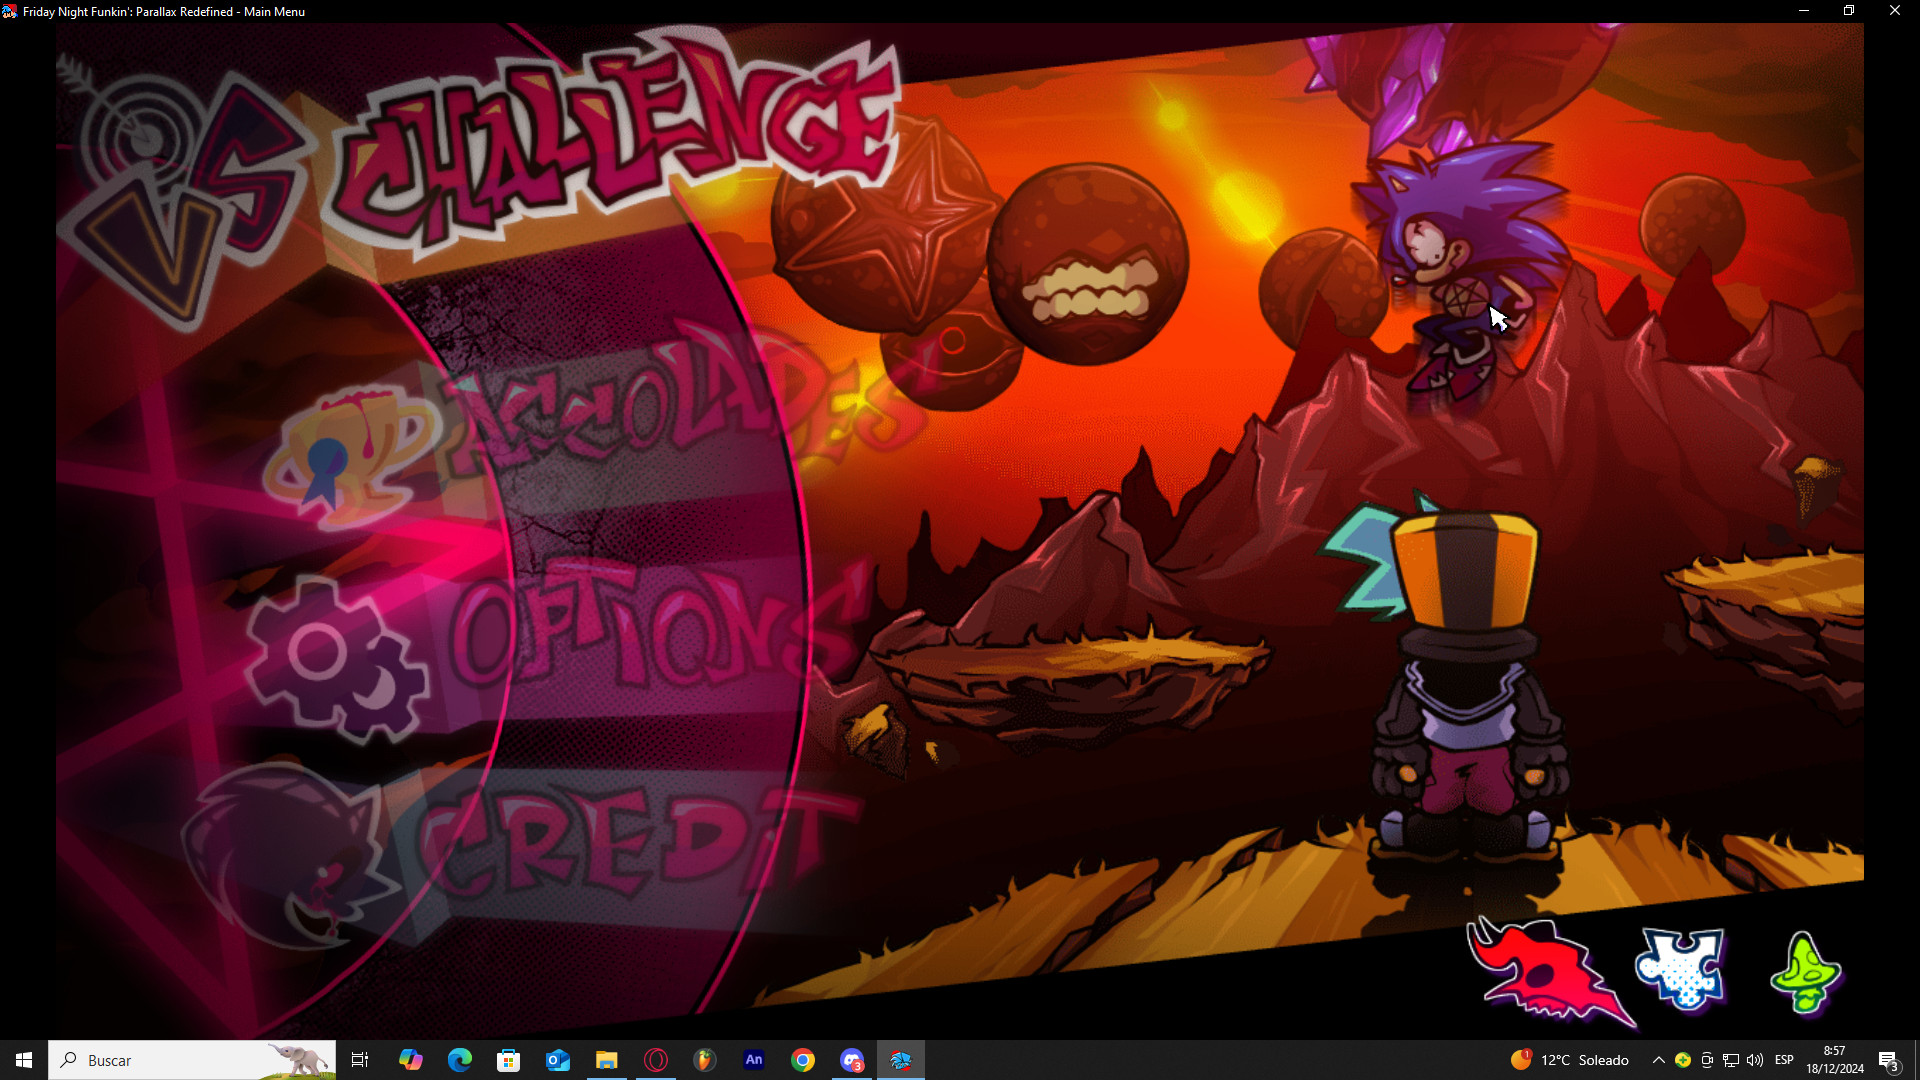Open Discord showing 3 notifications
This screenshot has width=1920, height=1080.
tap(853, 1060)
